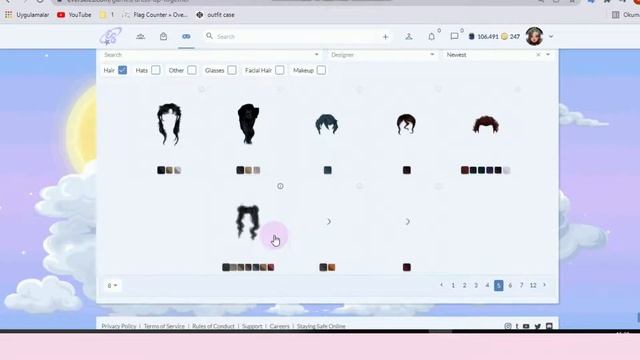Pick orange swatch under second-row middle item
Screen dimensions: 640x360
pyautogui.click(x=331, y=267)
